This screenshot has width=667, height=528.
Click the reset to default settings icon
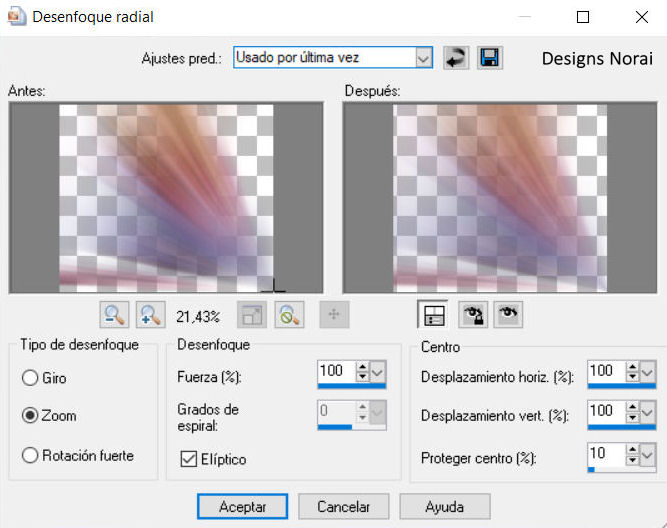pos(456,58)
